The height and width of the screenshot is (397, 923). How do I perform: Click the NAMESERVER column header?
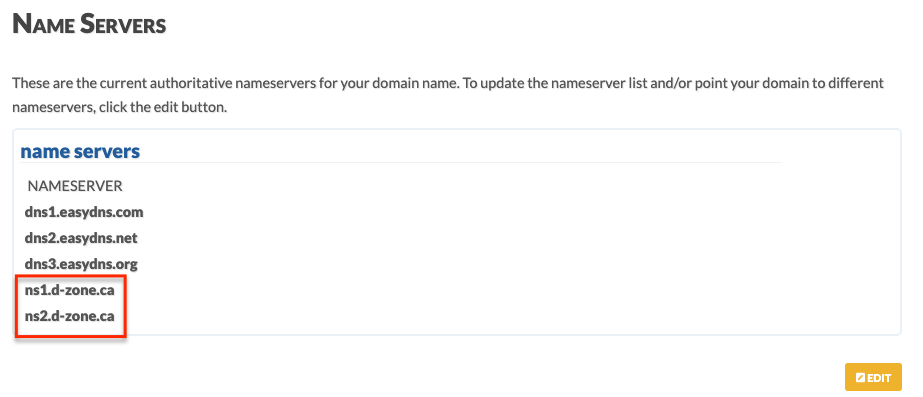click(75, 186)
